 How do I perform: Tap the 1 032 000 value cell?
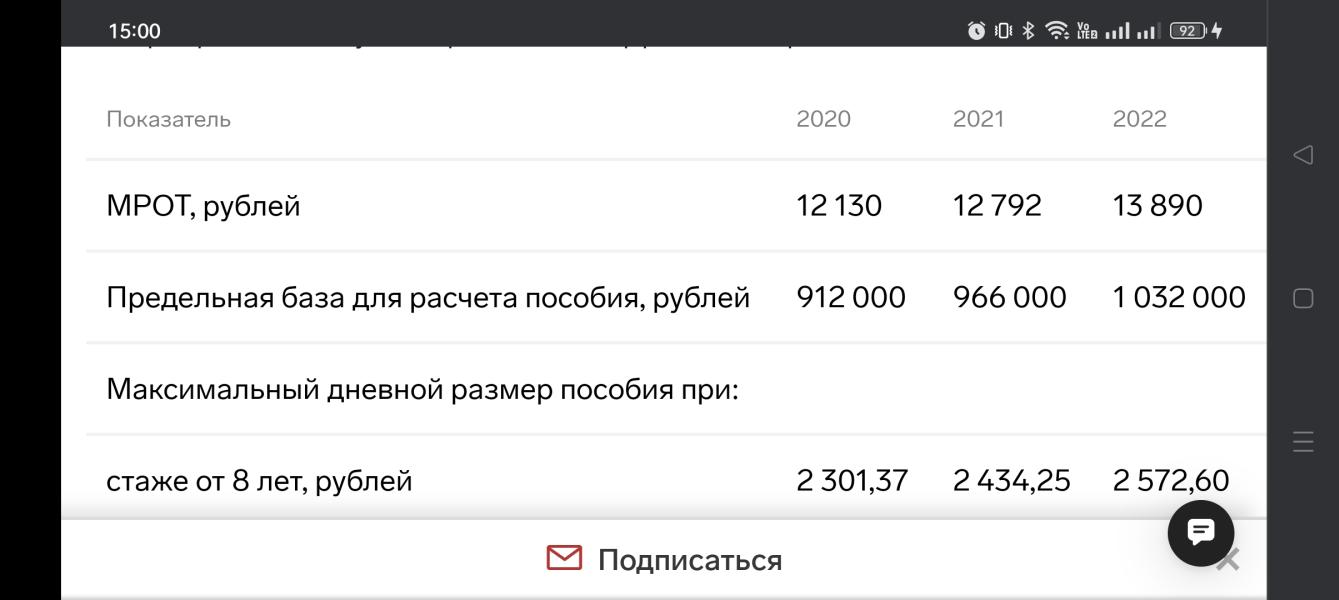coord(1179,297)
